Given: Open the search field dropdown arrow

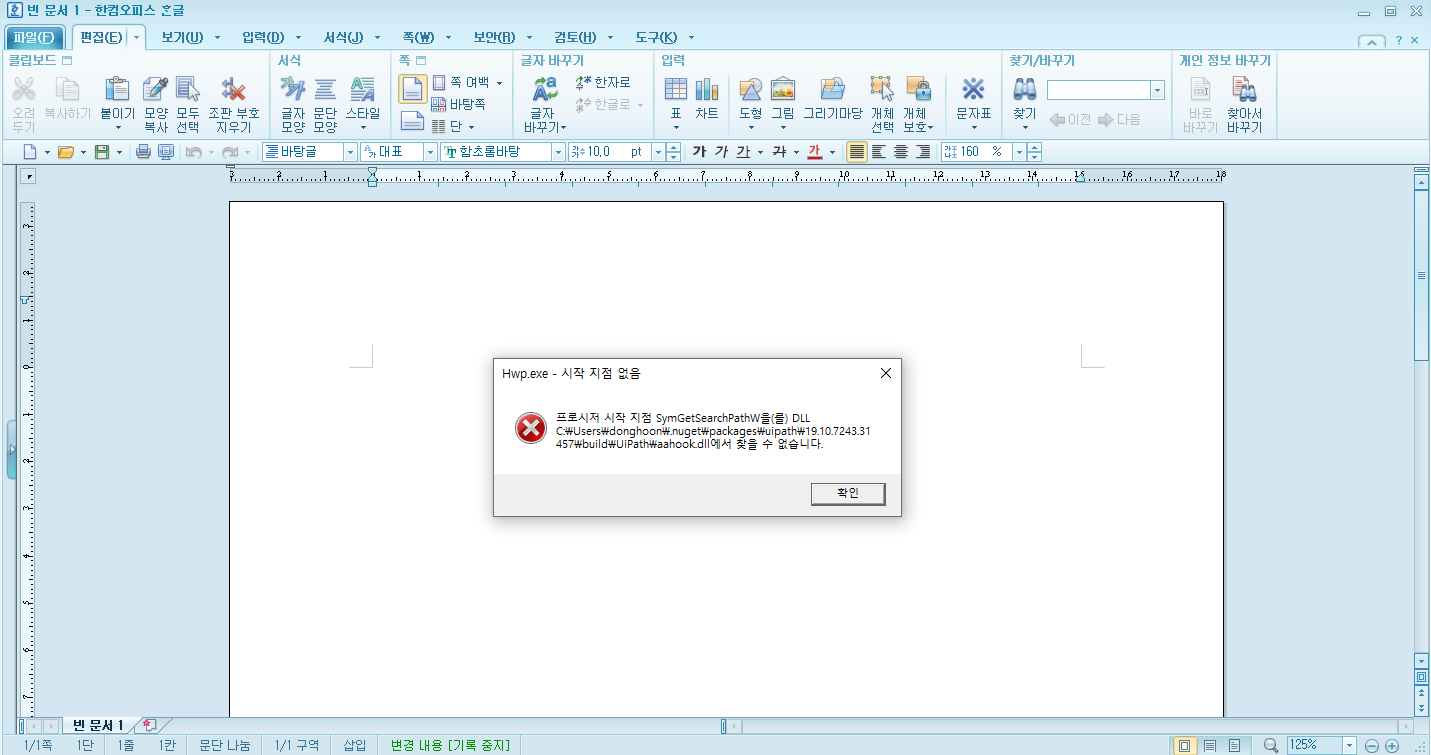Looking at the screenshot, I should pos(1158,90).
